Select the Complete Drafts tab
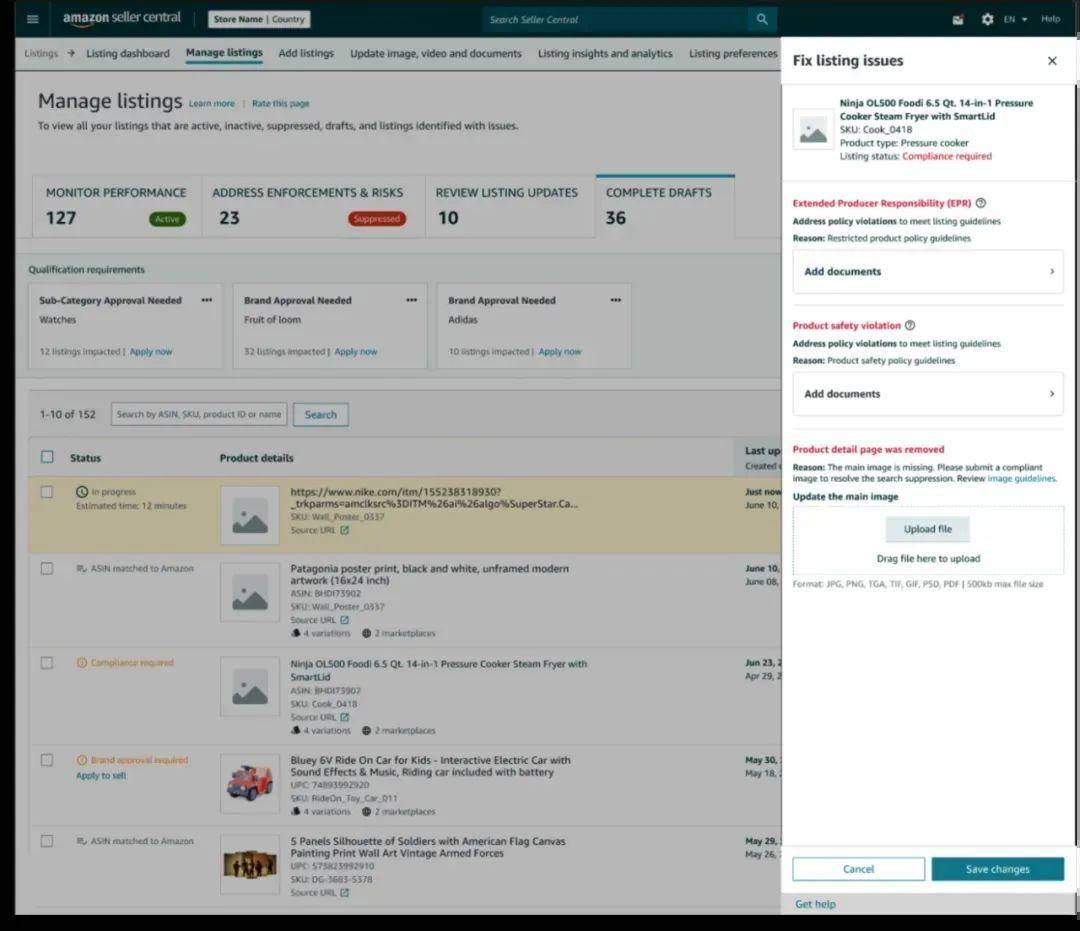 [665, 207]
